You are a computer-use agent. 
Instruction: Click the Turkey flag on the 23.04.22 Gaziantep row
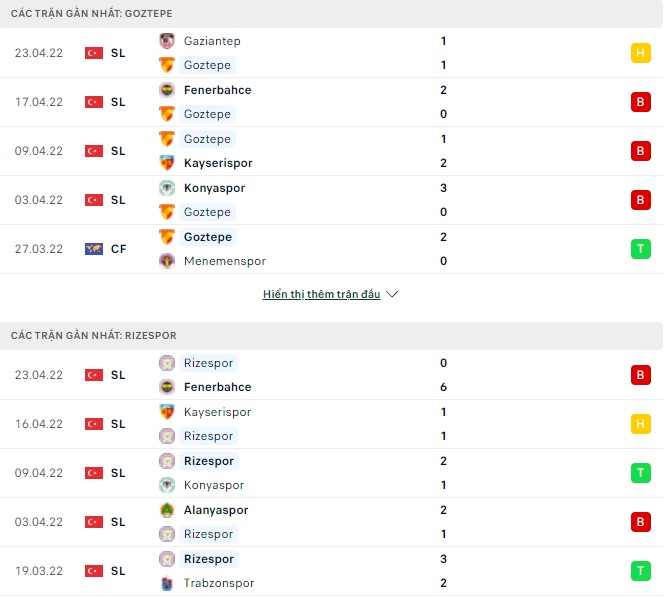pos(94,53)
